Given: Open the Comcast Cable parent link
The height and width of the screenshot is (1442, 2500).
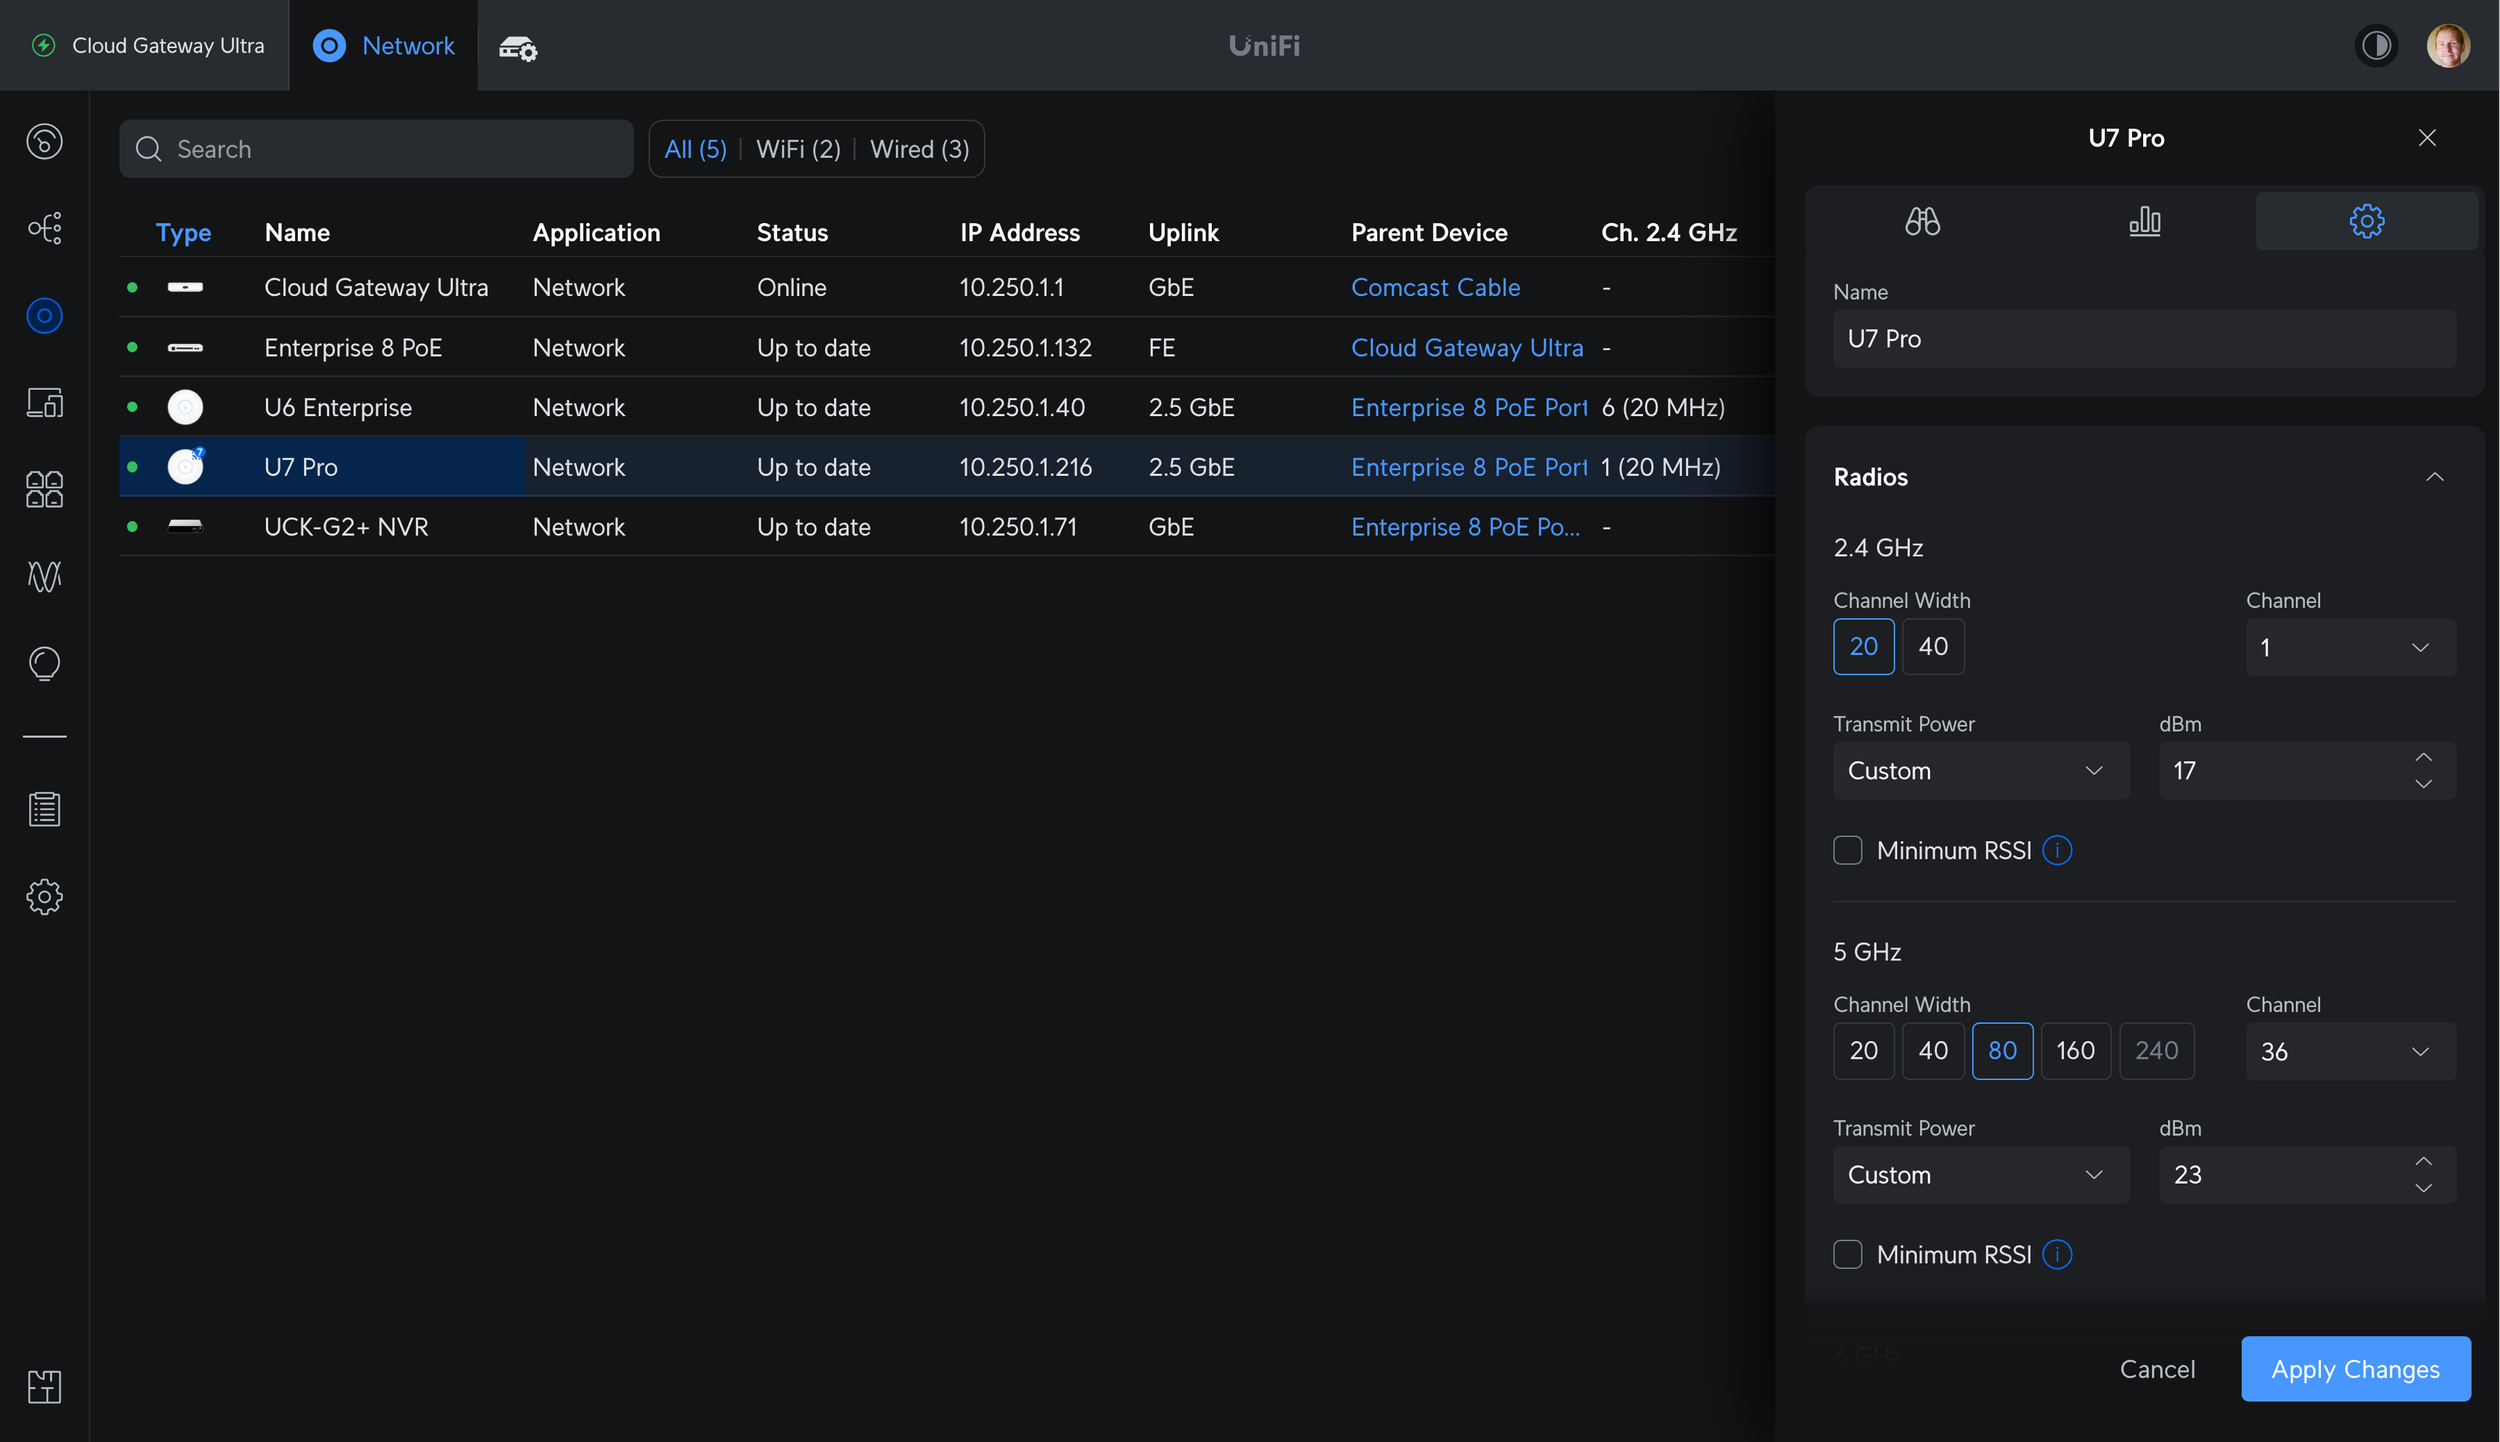Looking at the screenshot, I should pos(1435,287).
